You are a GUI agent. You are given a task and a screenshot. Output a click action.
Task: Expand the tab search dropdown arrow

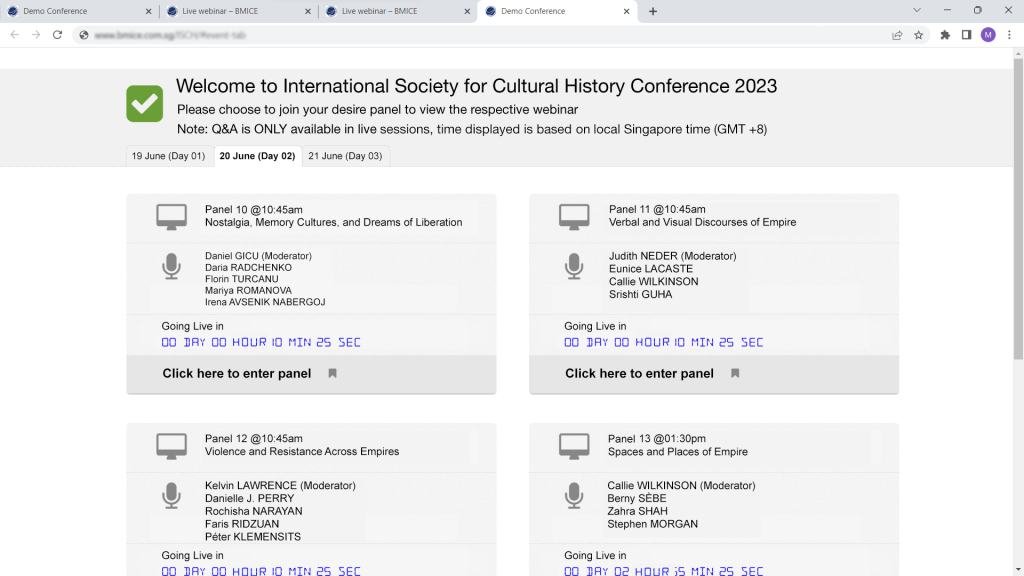[x=917, y=10]
